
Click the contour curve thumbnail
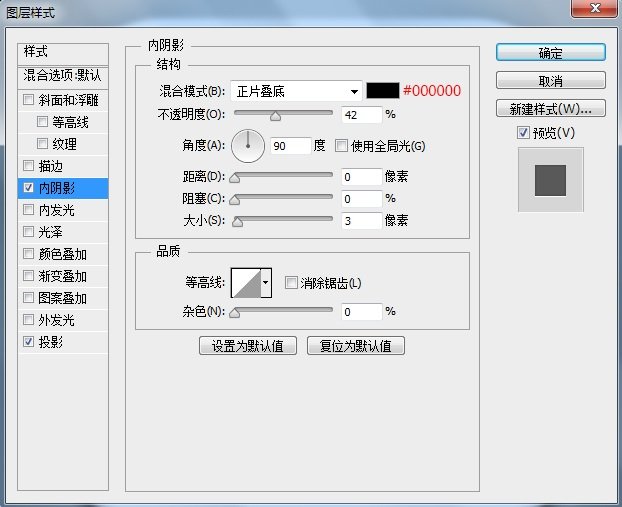[246, 282]
